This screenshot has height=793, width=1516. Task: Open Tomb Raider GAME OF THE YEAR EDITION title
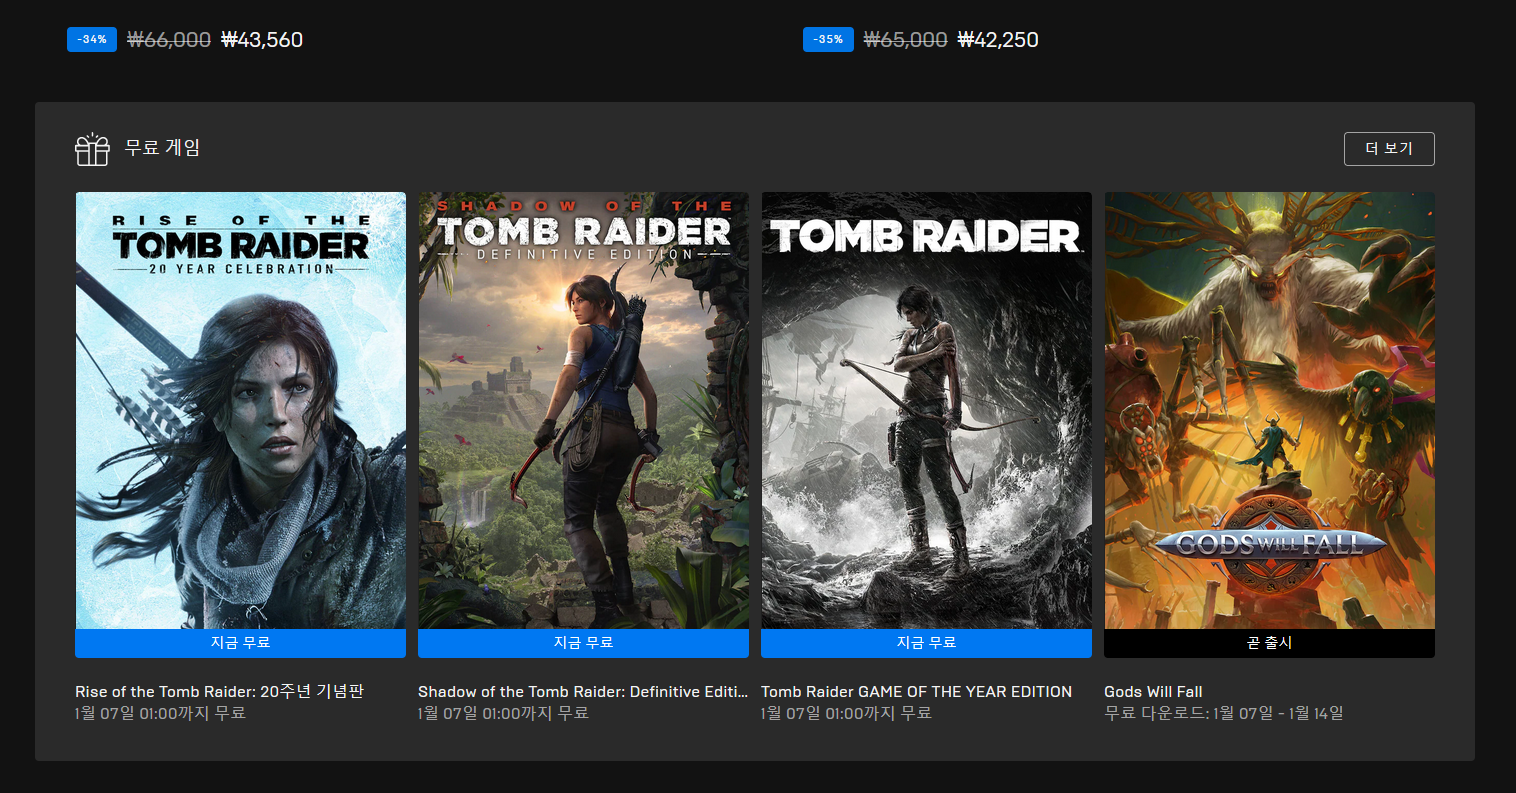[916, 691]
